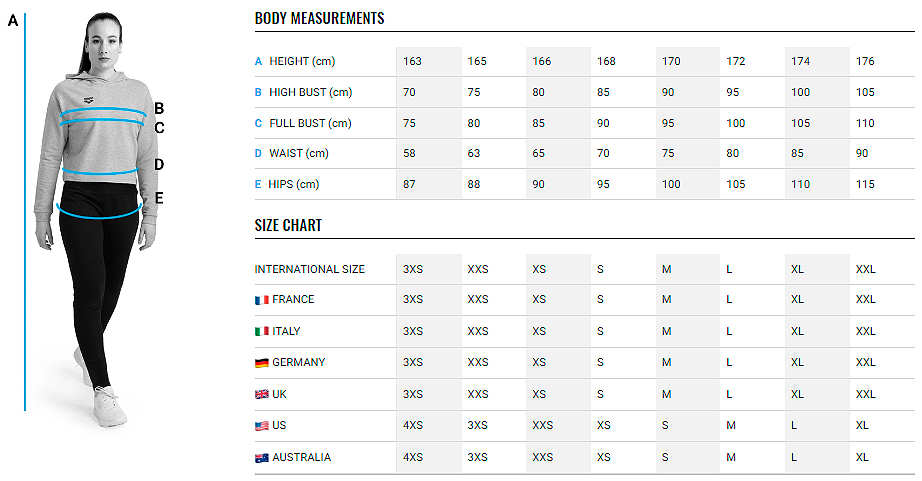Image resolution: width=922 pixels, height=481 pixels.
Task: Click the 4XS cell in the US row
Action: pyautogui.click(x=413, y=425)
